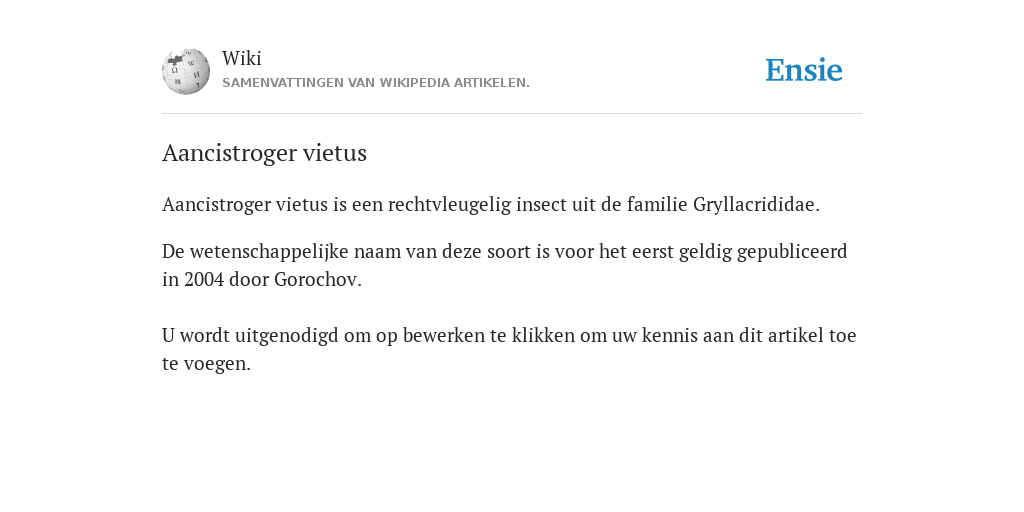The width and height of the screenshot is (1024, 512).
Task: Click the word "rechtvleugelig" in the description
Action: point(449,204)
